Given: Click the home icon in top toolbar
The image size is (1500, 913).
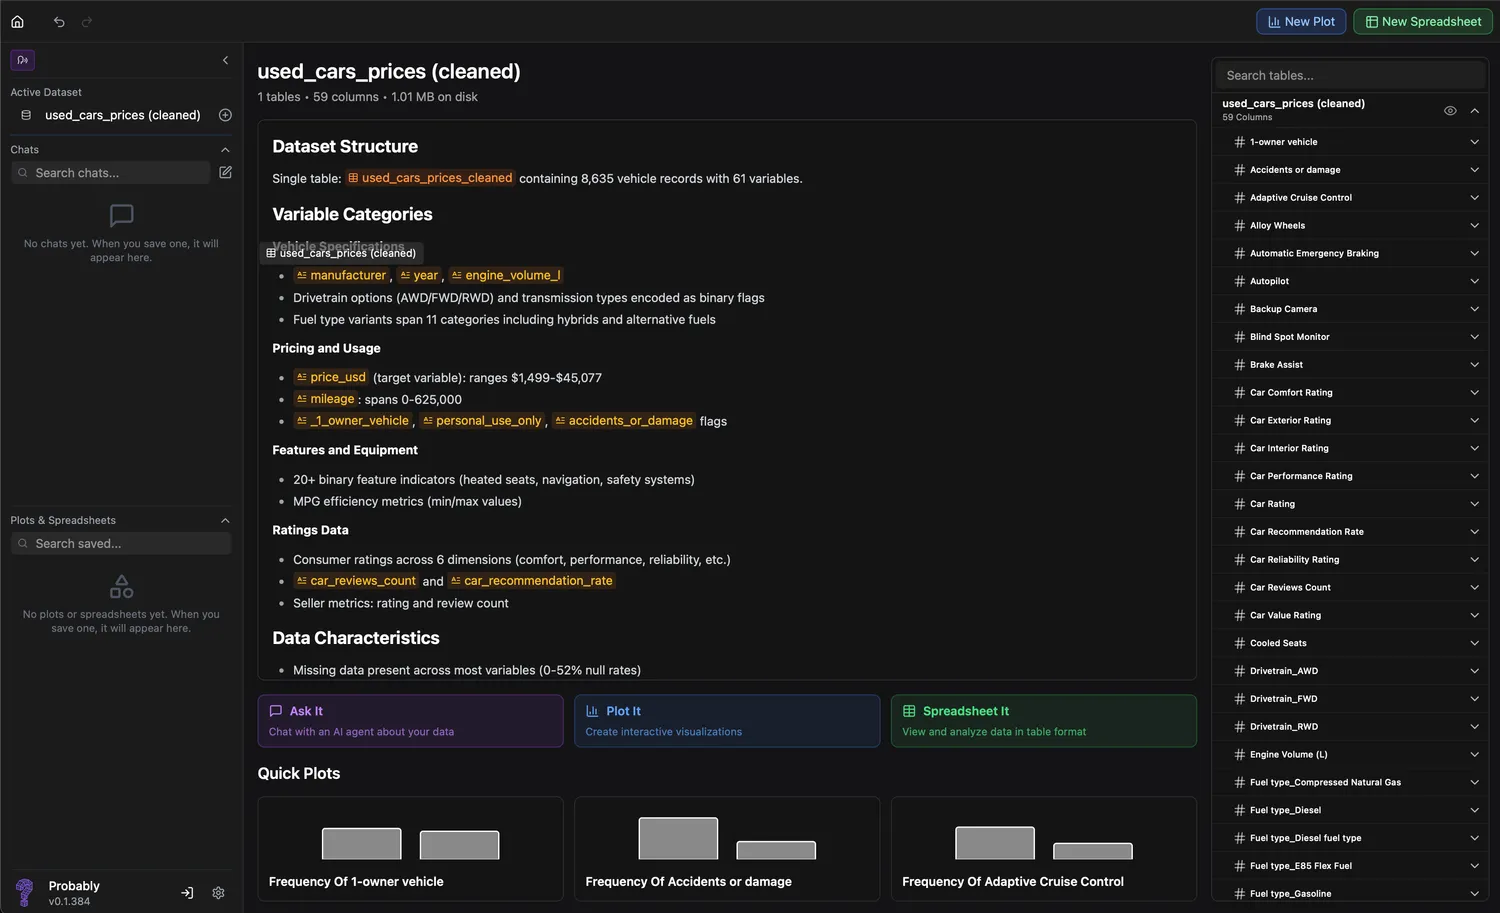Looking at the screenshot, I should 17,20.
